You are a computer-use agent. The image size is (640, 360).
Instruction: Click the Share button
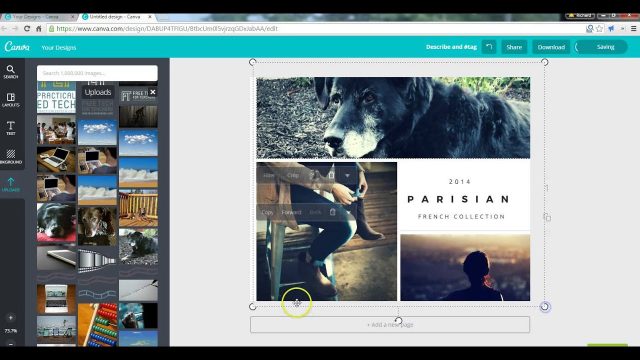514,47
